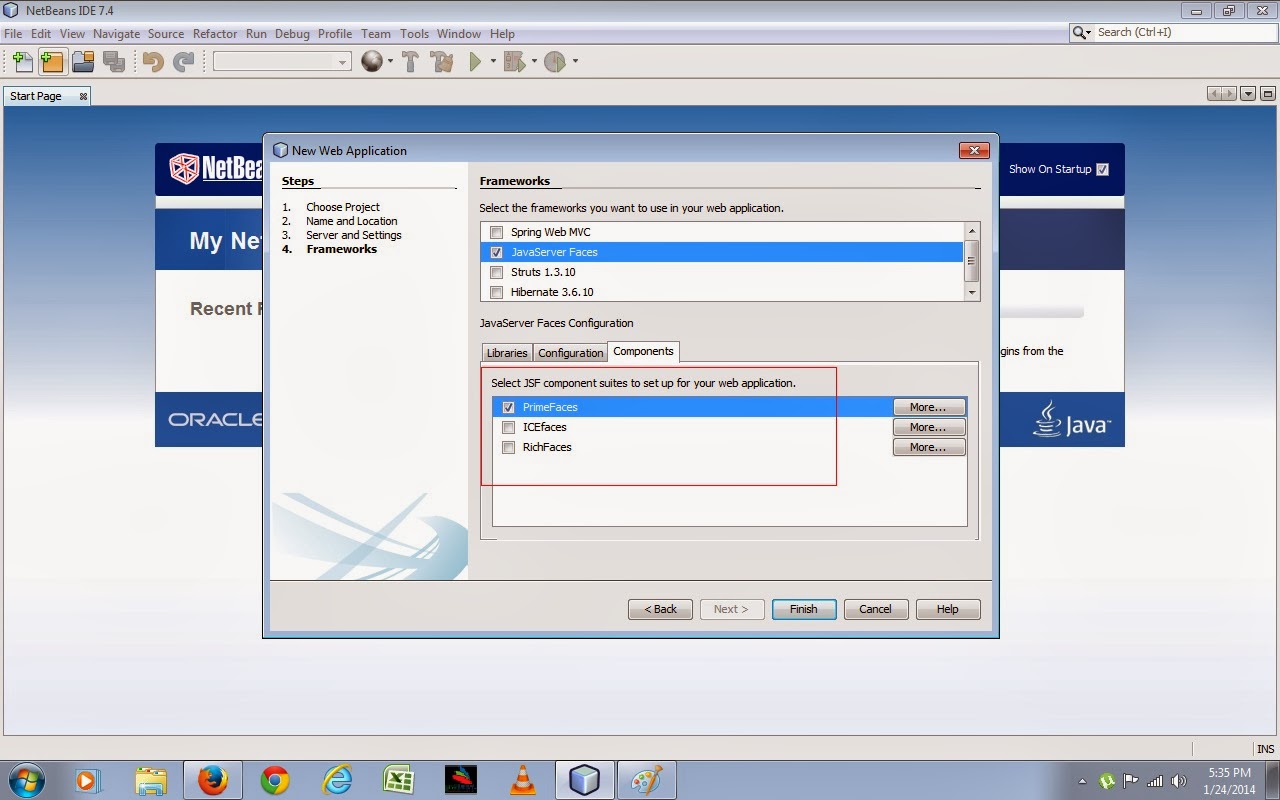Viewport: 1280px width, 800px height.
Task: Click the Back button
Action: [660, 609]
